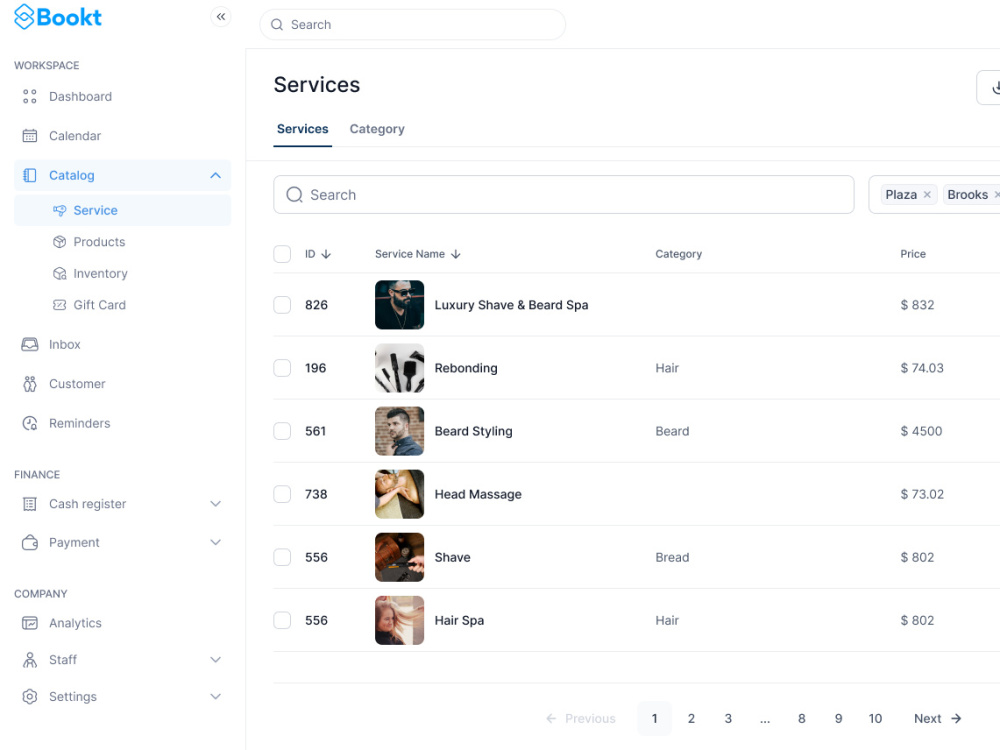Go to page 10
The width and height of the screenshot is (1000, 750).
(x=875, y=719)
